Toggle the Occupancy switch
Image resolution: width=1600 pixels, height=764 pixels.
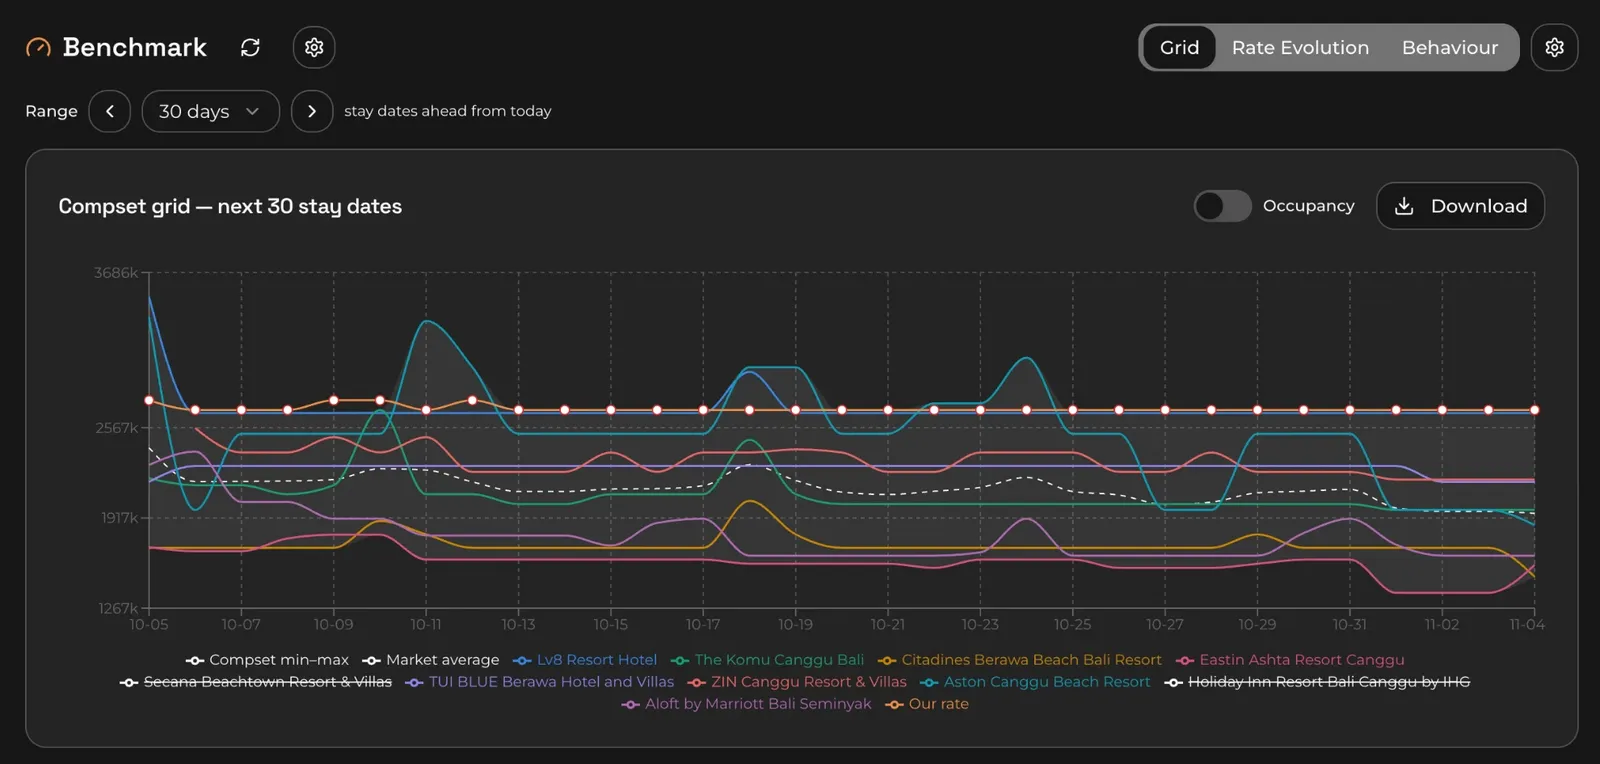[x=1222, y=206]
